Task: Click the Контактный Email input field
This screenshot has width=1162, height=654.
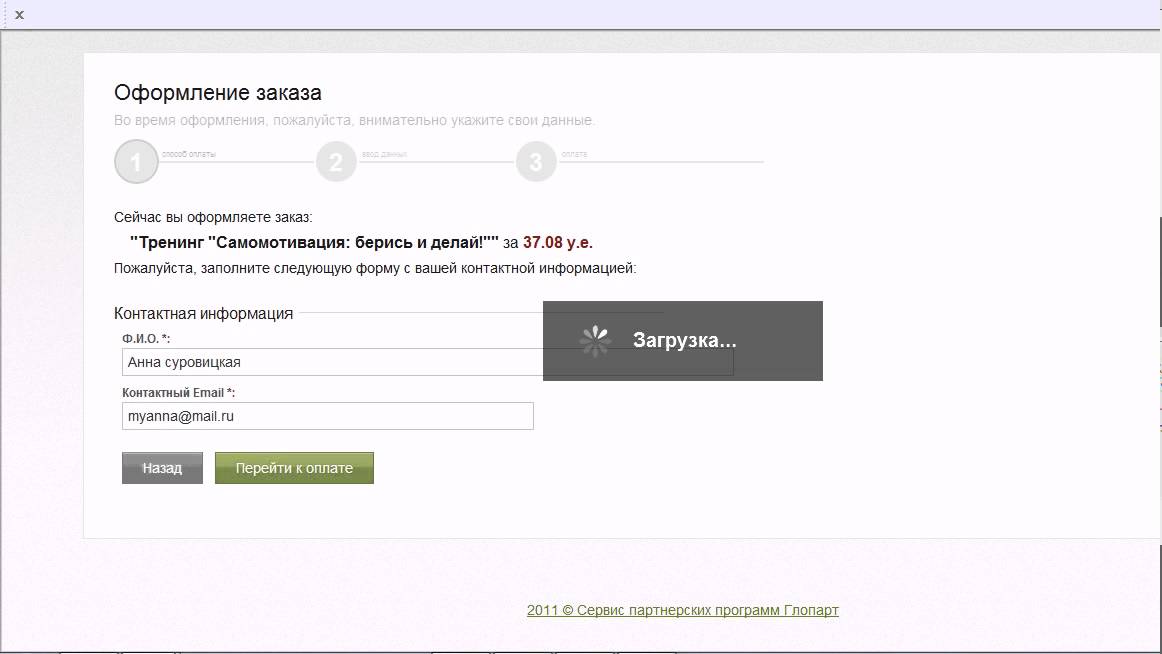Action: tap(328, 416)
